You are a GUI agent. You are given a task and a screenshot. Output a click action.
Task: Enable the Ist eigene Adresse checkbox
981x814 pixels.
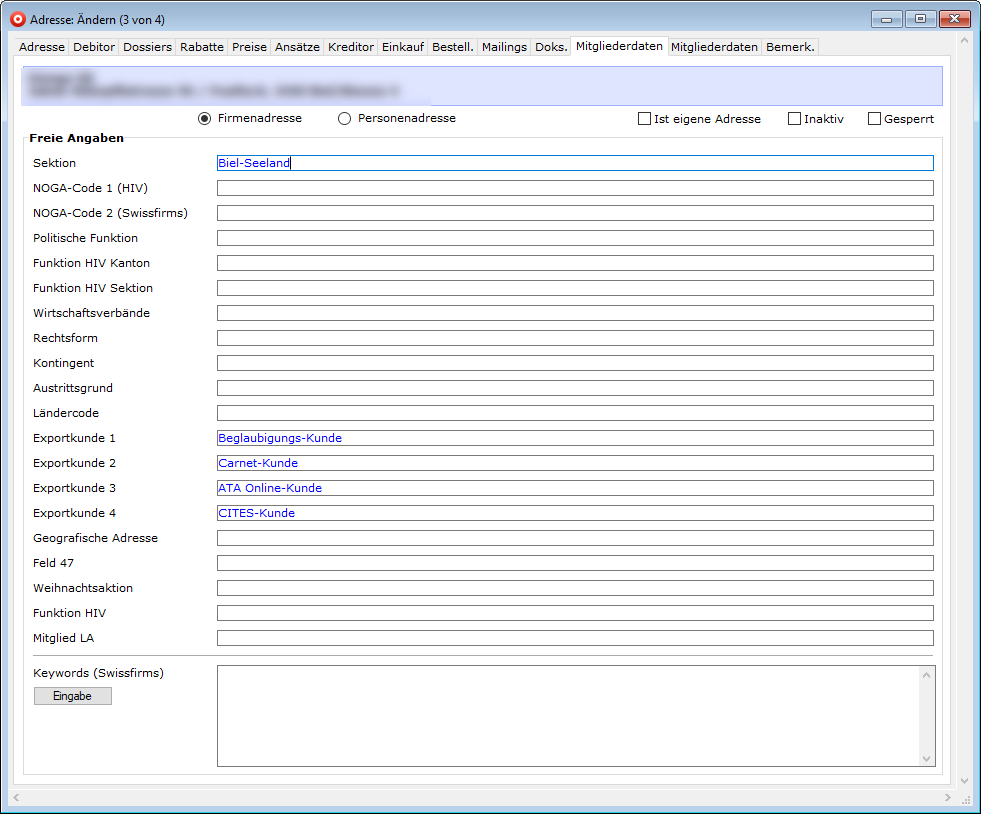pyautogui.click(x=644, y=119)
